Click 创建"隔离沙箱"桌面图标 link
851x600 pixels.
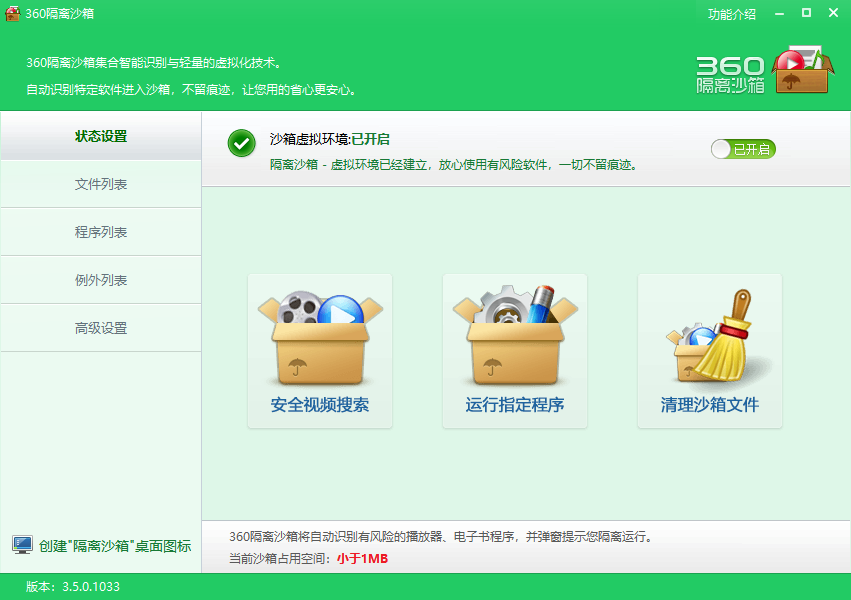pos(115,546)
